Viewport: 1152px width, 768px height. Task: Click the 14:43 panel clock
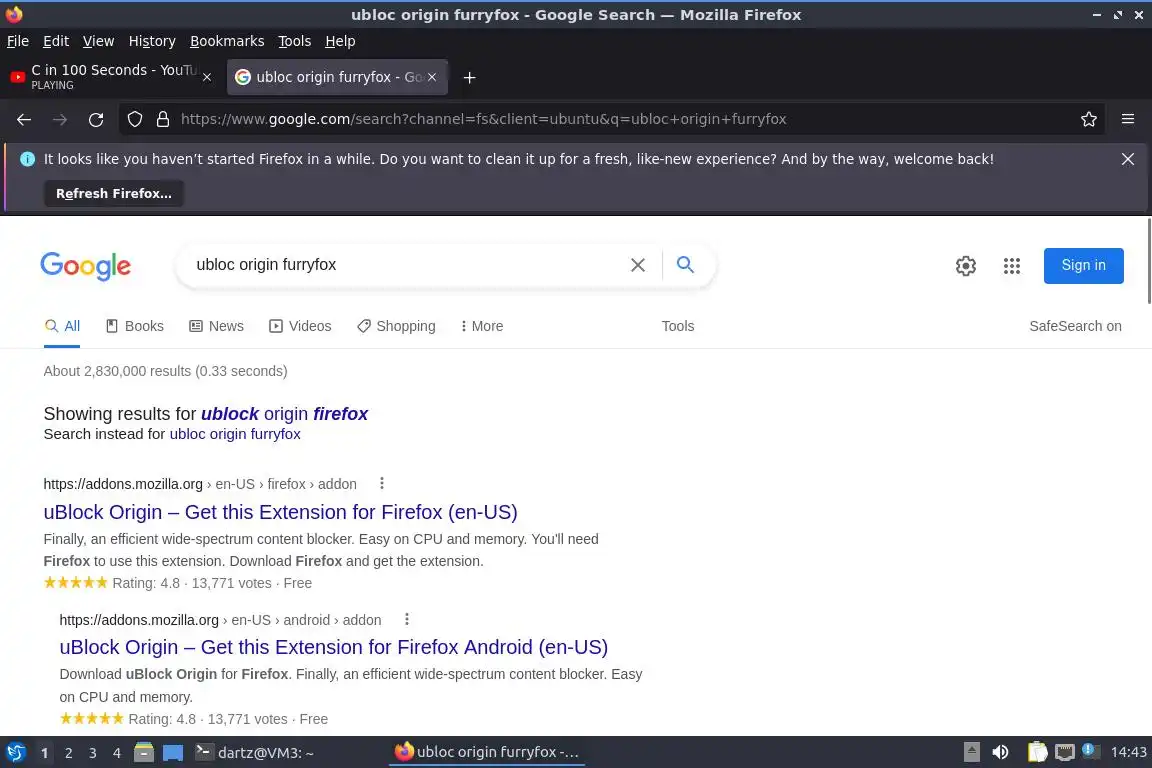point(1128,752)
